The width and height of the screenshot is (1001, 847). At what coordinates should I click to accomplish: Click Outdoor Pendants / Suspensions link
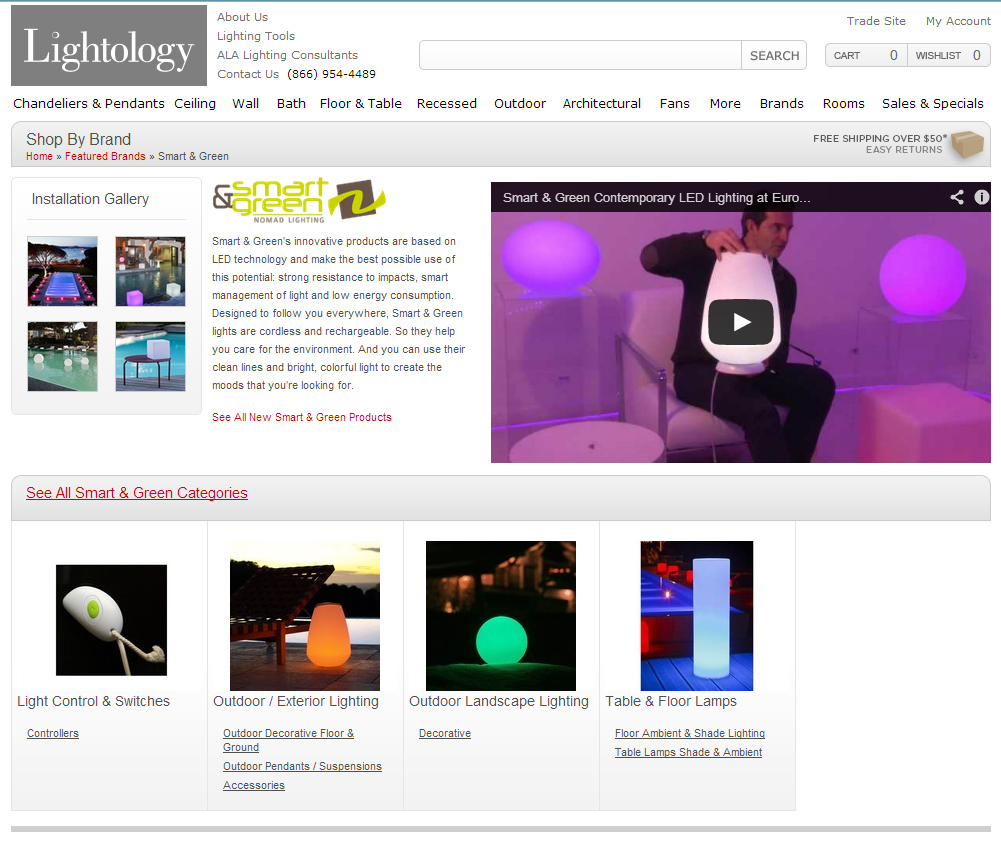point(302,767)
